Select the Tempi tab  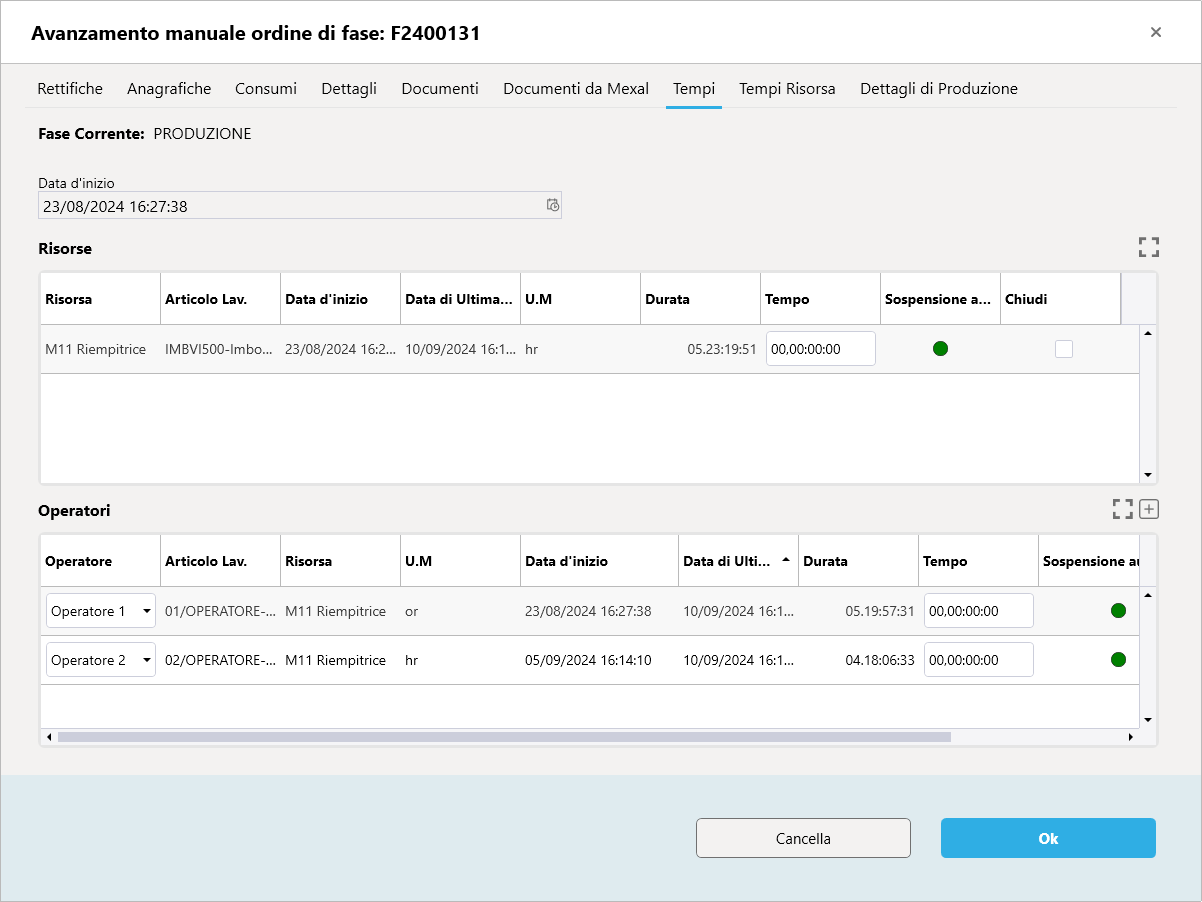[694, 88]
